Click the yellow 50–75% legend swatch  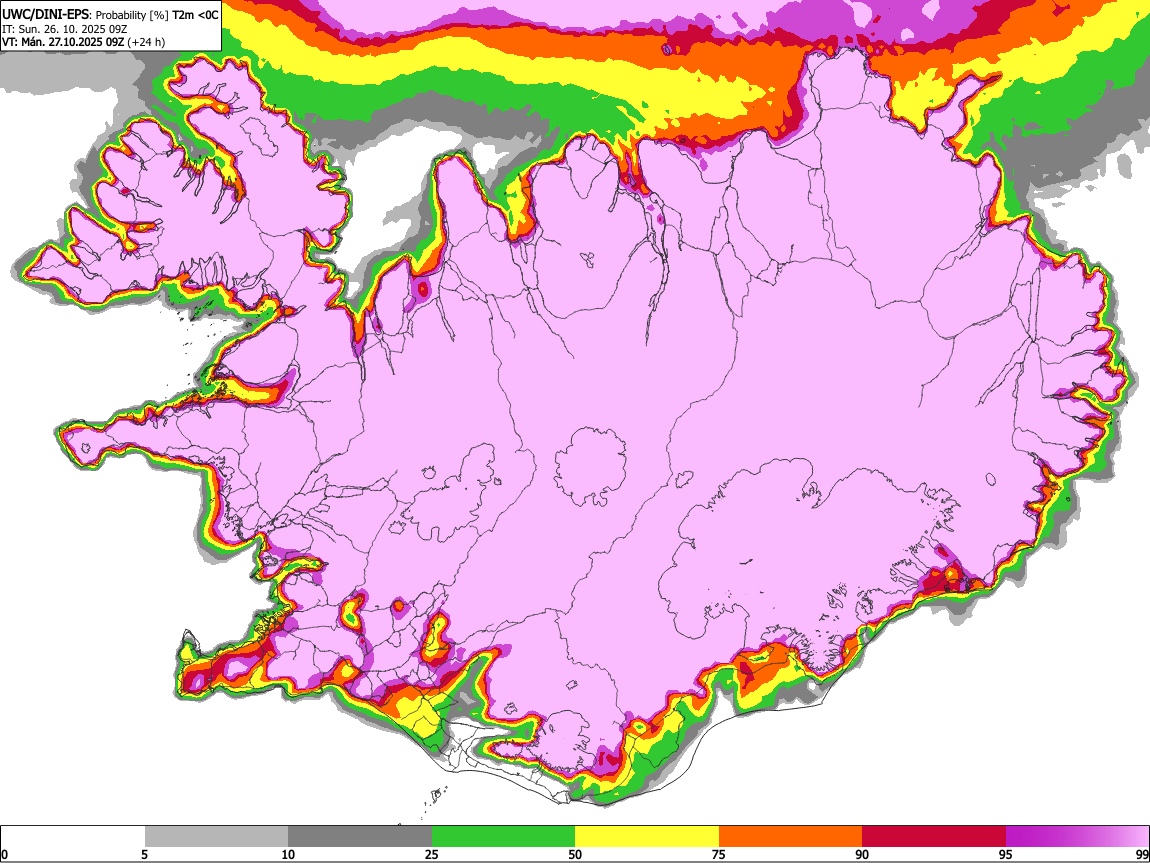647,836
